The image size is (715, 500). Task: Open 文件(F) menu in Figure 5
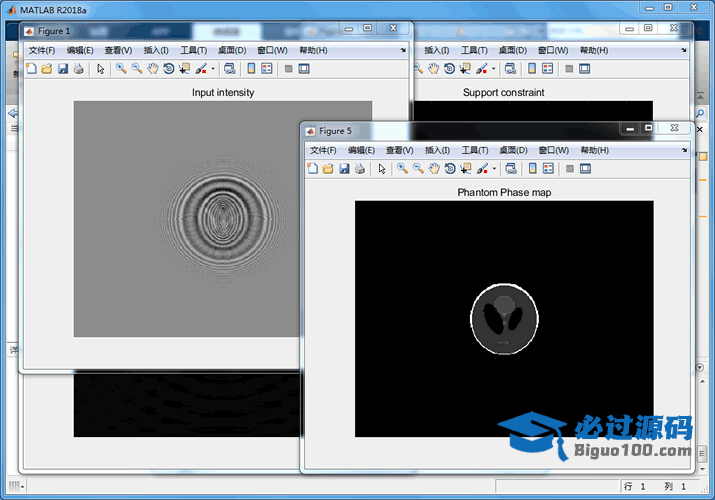click(x=323, y=150)
